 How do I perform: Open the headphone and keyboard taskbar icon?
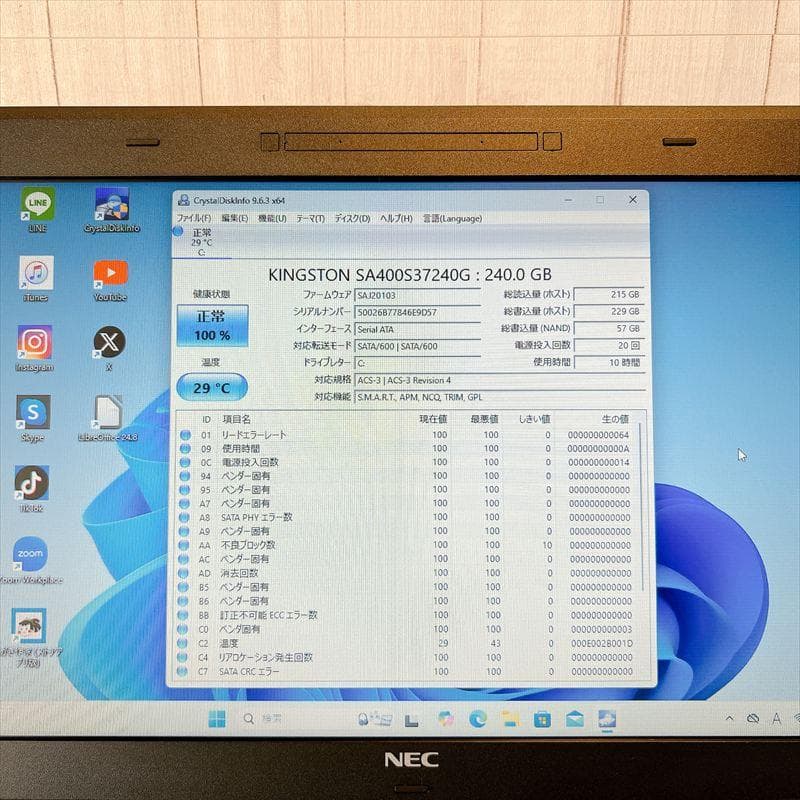[374, 719]
